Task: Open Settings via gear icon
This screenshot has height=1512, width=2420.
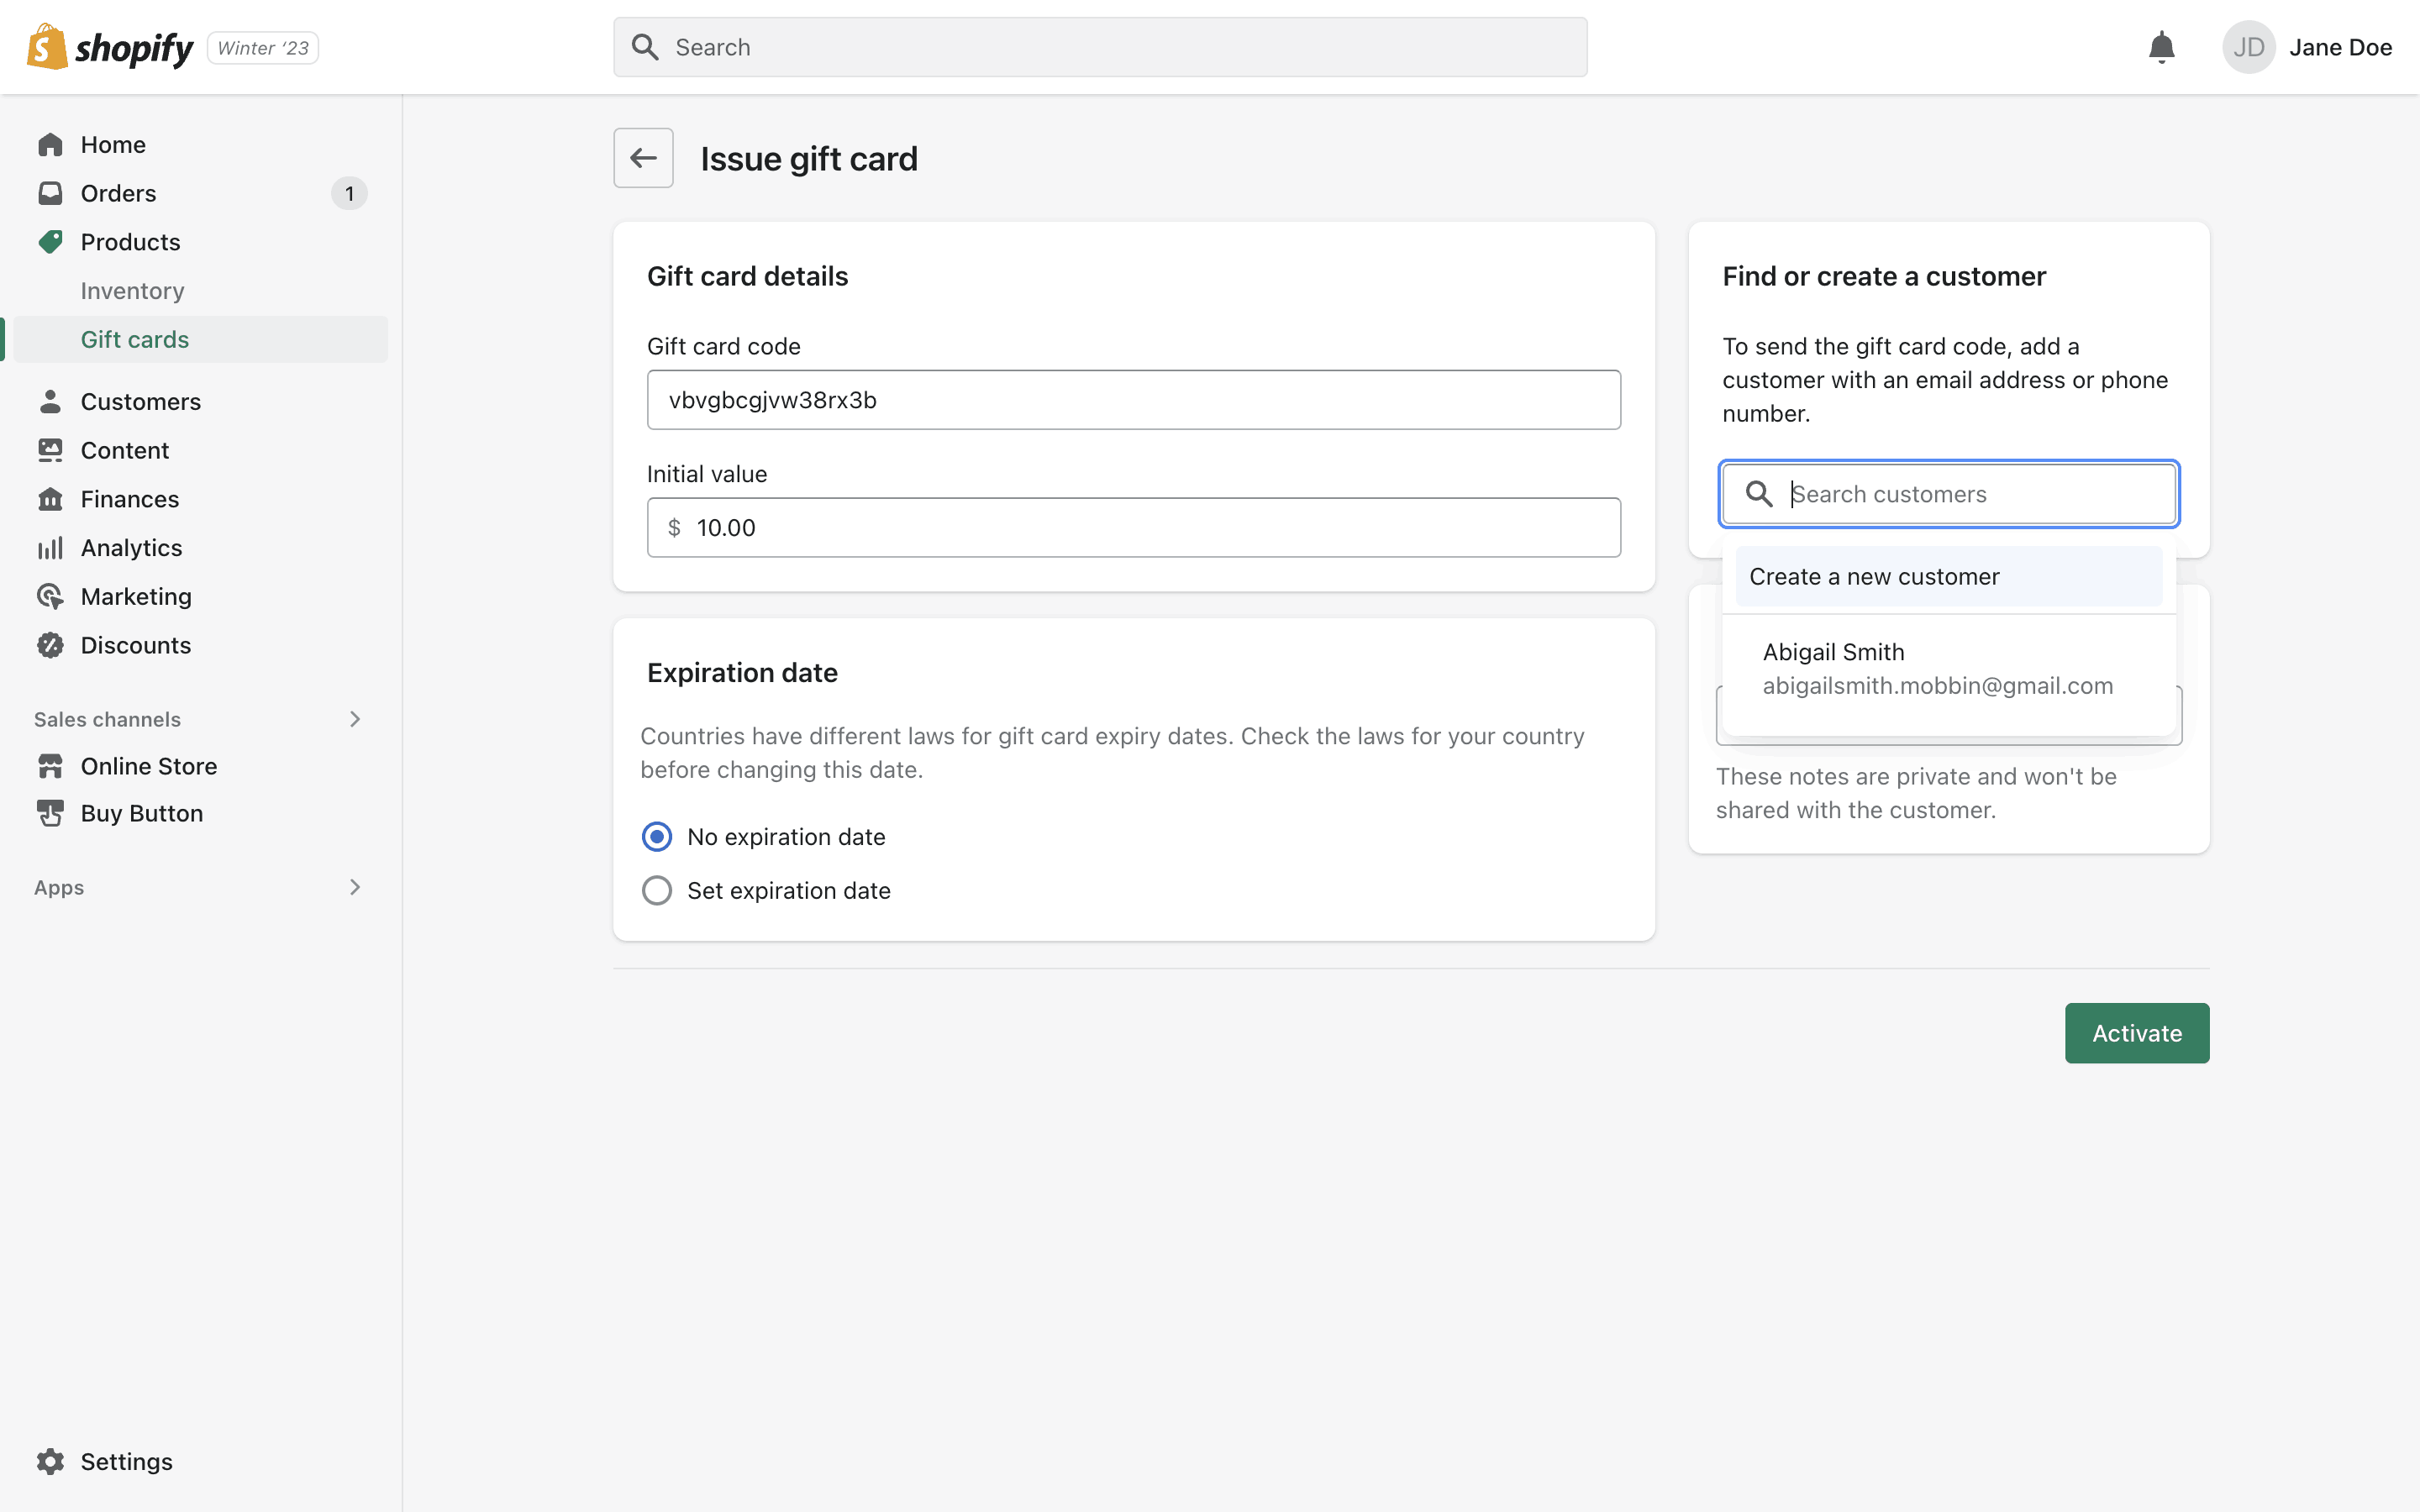Action: tap(50, 1461)
